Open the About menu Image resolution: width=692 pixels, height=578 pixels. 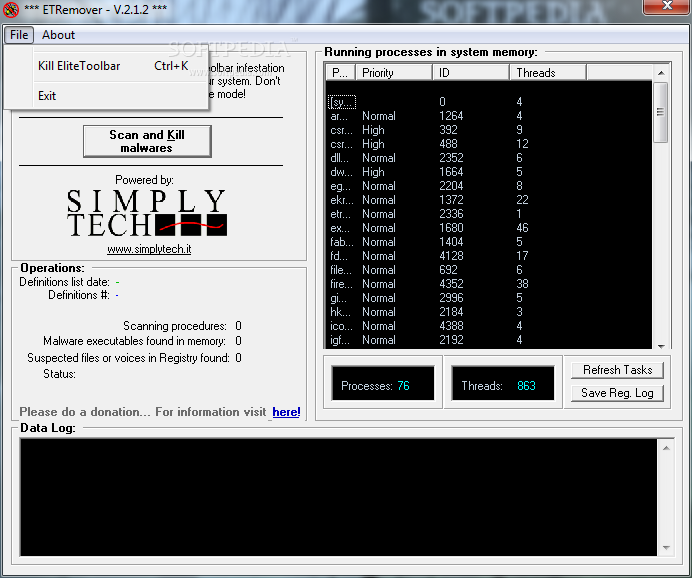click(x=58, y=35)
